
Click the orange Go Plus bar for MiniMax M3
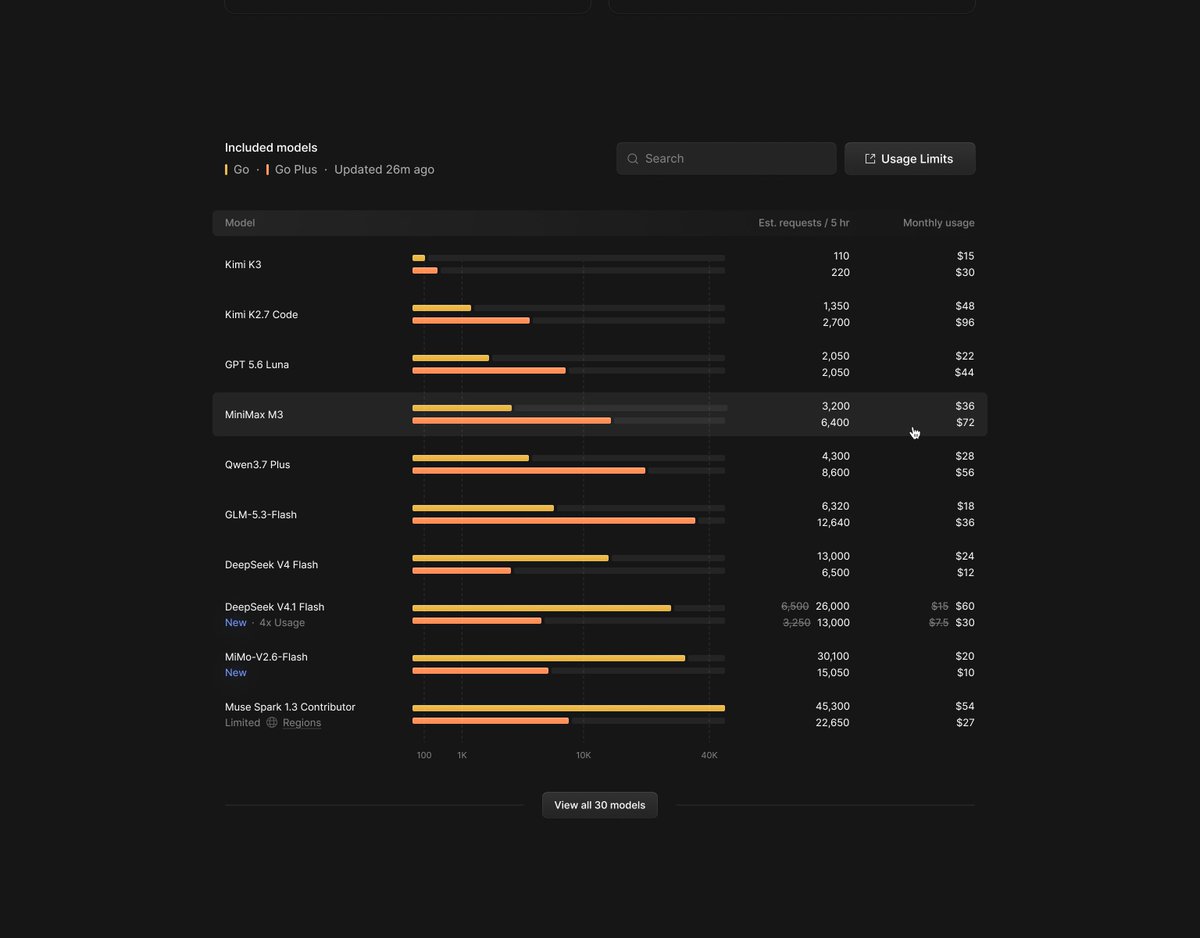[512, 421]
